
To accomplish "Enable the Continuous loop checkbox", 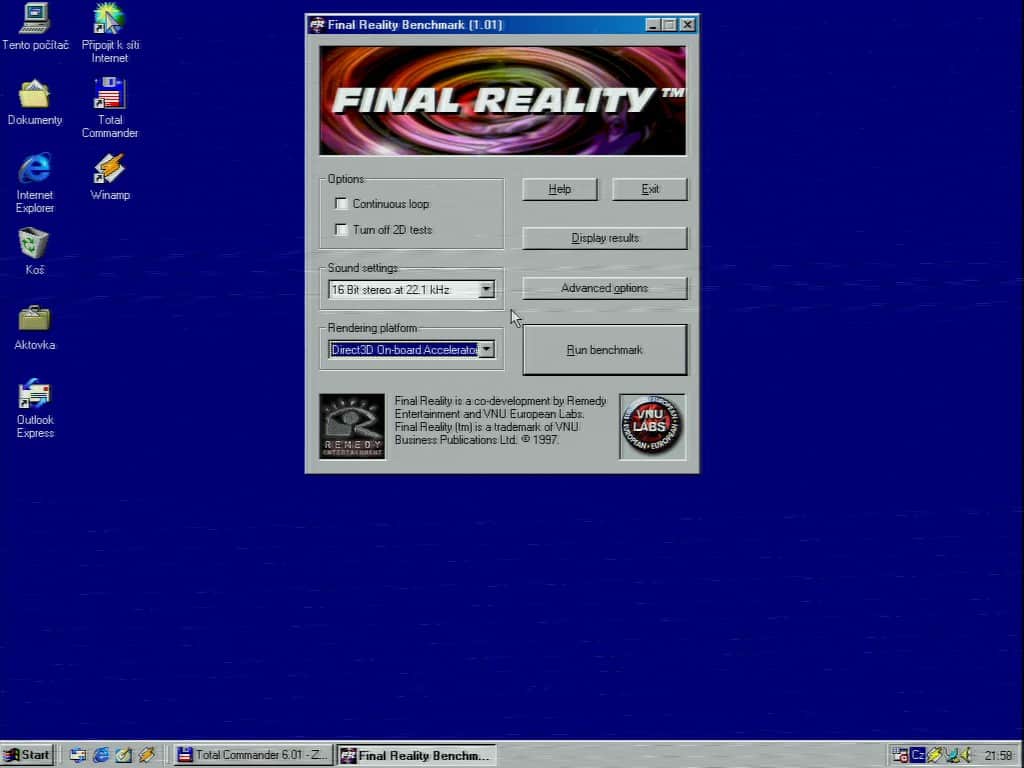I will 341,204.
